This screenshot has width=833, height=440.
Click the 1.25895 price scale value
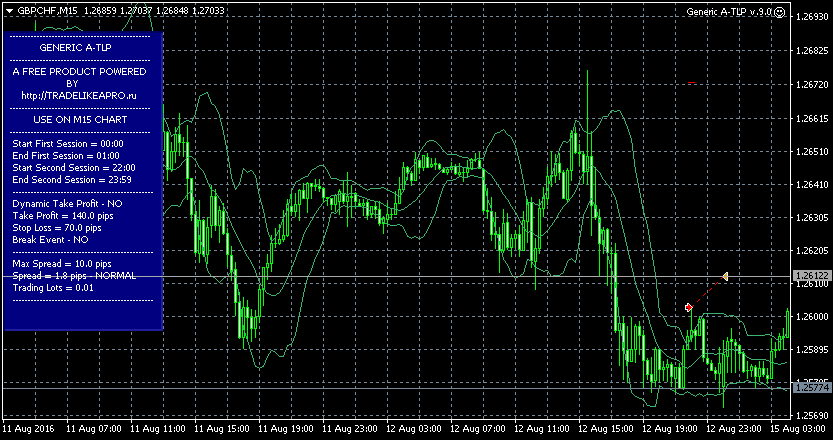click(x=812, y=350)
